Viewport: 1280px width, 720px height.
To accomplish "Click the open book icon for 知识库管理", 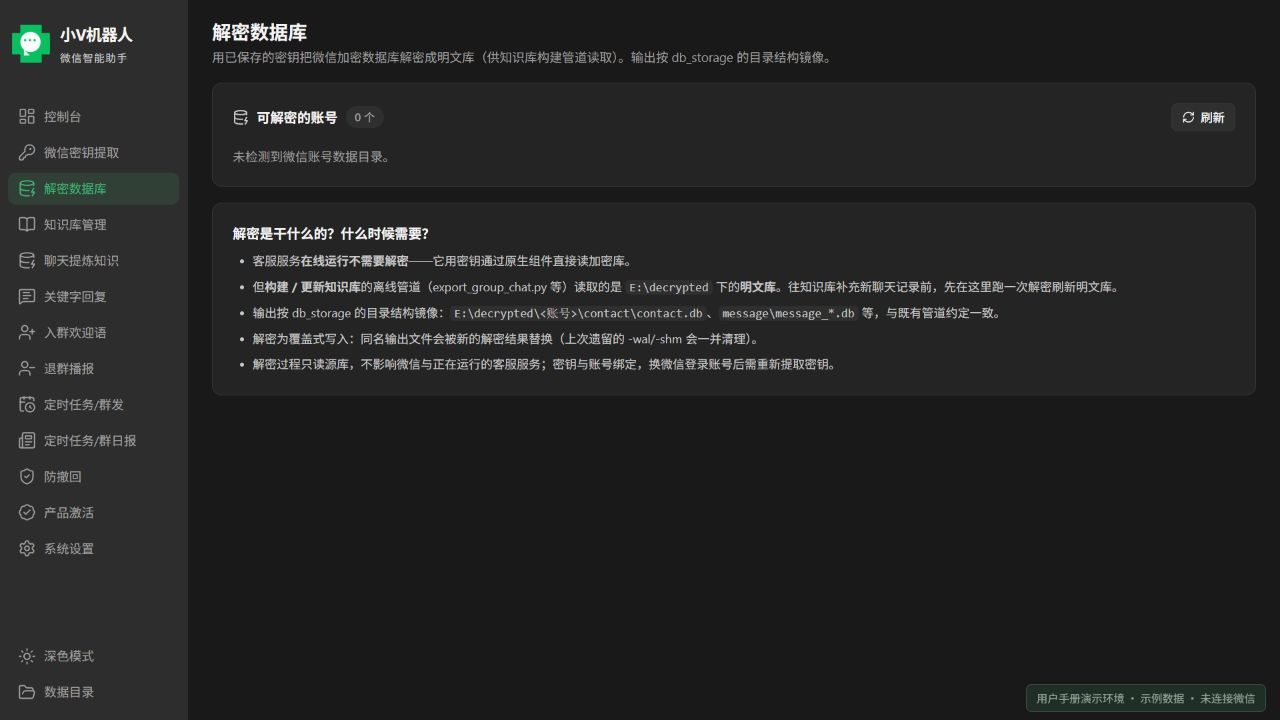I will coord(27,225).
